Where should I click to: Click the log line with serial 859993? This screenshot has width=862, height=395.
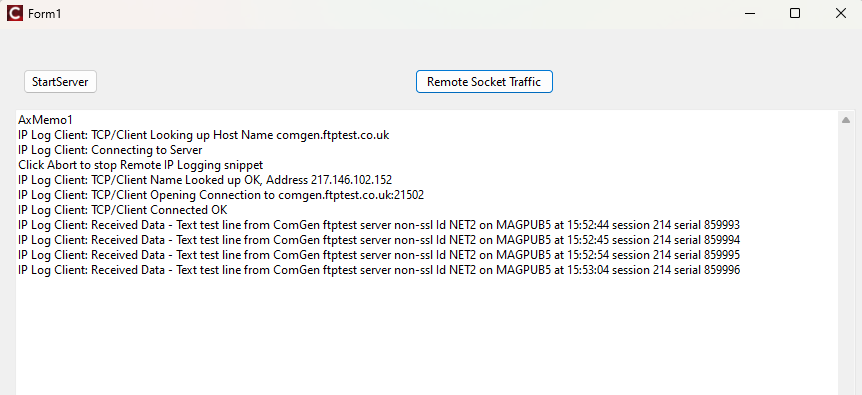click(379, 225)
